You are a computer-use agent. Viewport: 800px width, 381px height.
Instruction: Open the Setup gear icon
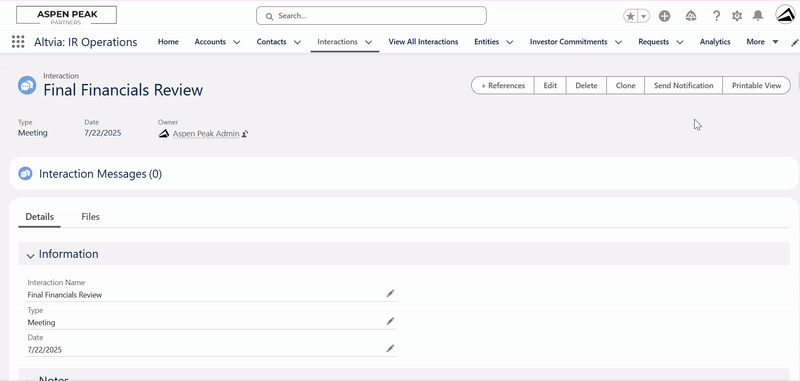pos(737,16)
